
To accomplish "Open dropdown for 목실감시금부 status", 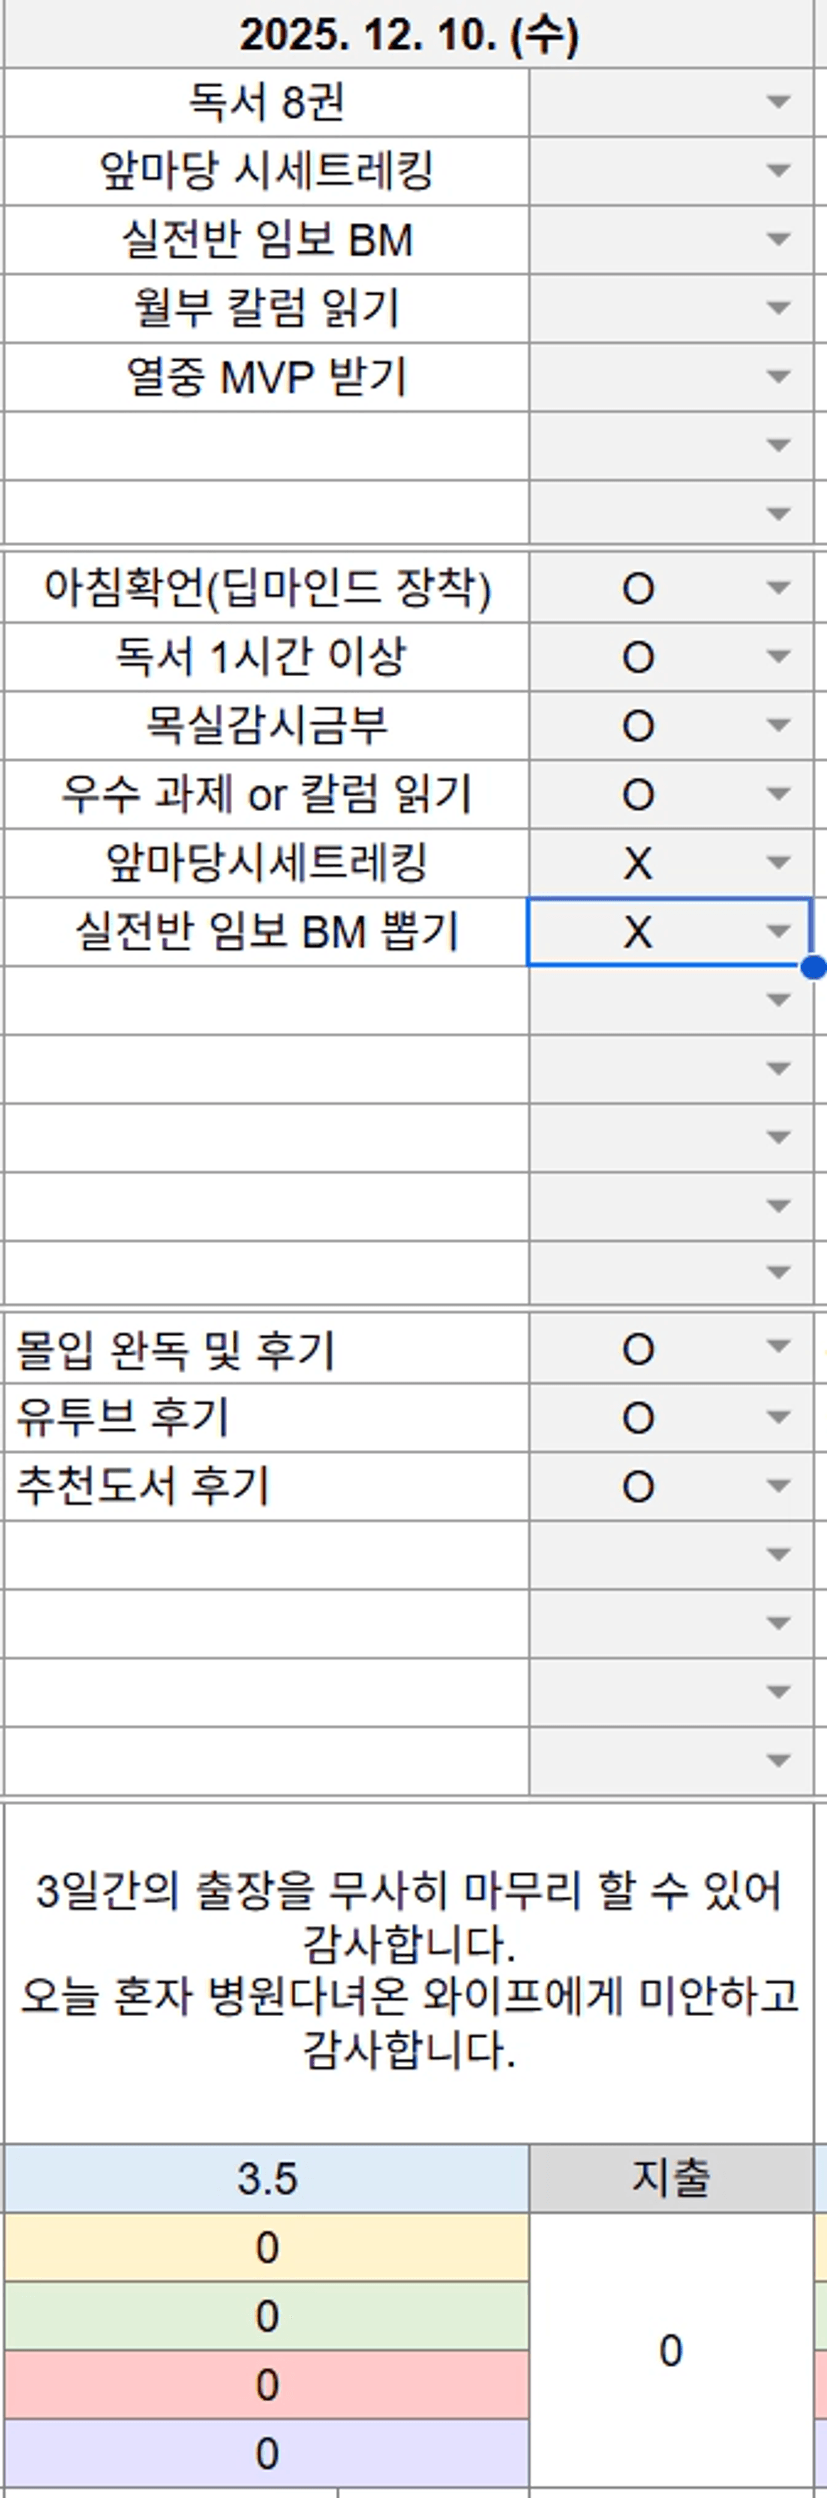I will click(778, 725).
